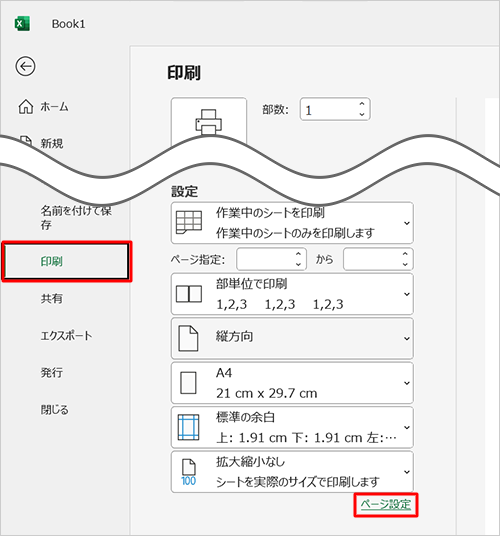Open the 部単位で印刷 collation dropdown
This screenshot has height=536, width=500.
pos(292,294)
